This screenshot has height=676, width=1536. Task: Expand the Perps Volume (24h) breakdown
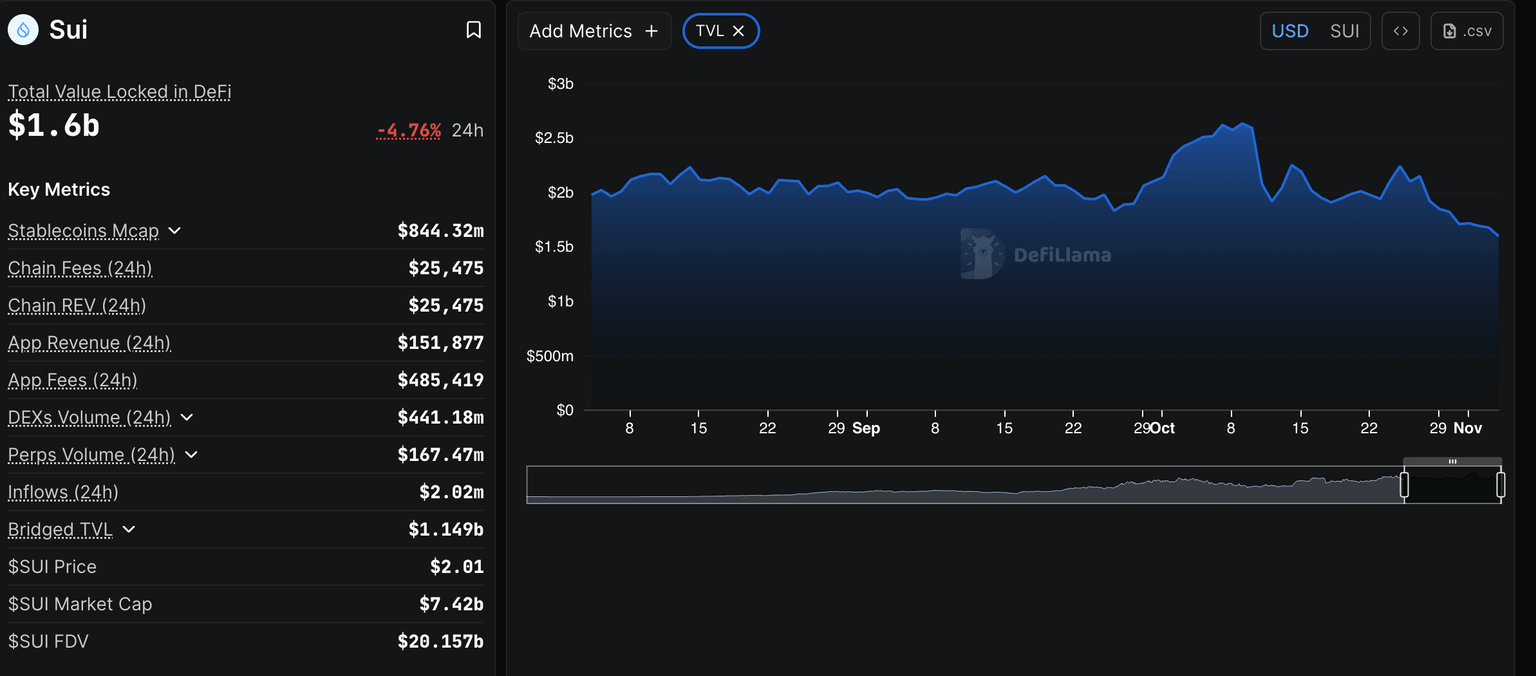click(191, 455)
